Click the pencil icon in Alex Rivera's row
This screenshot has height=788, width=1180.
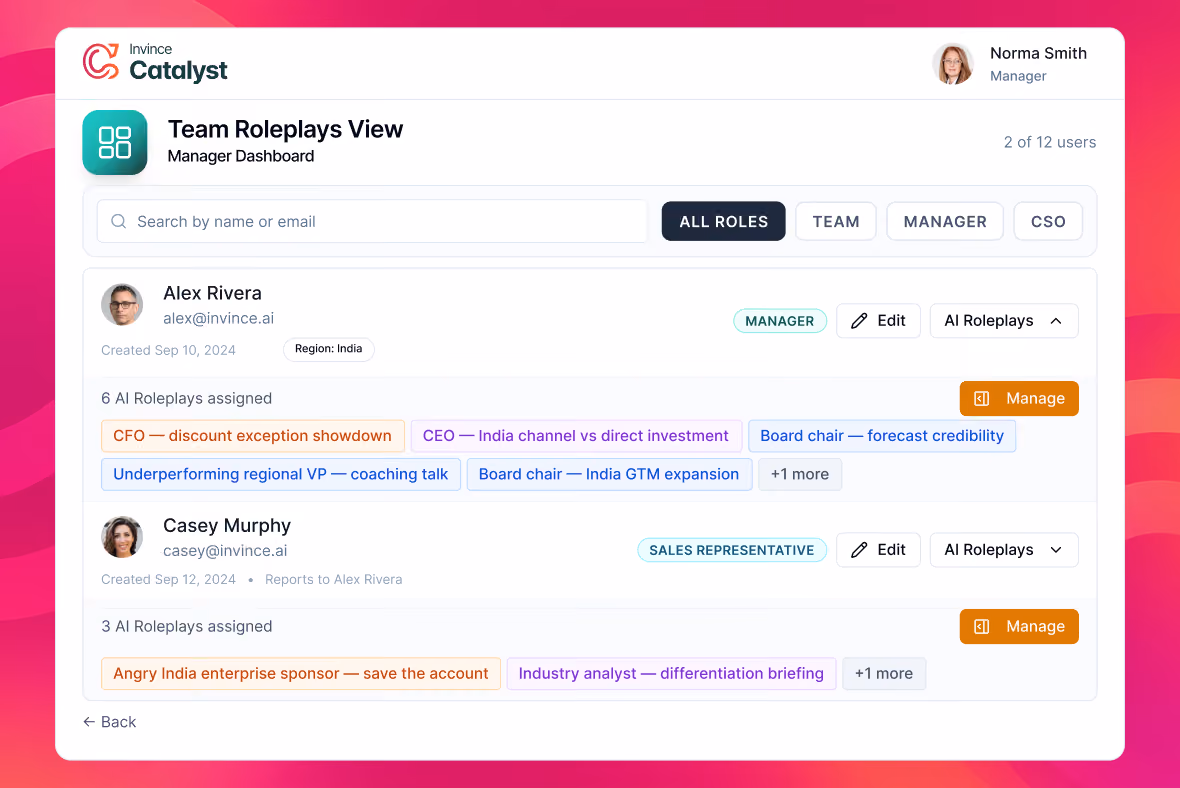point(859,321)
